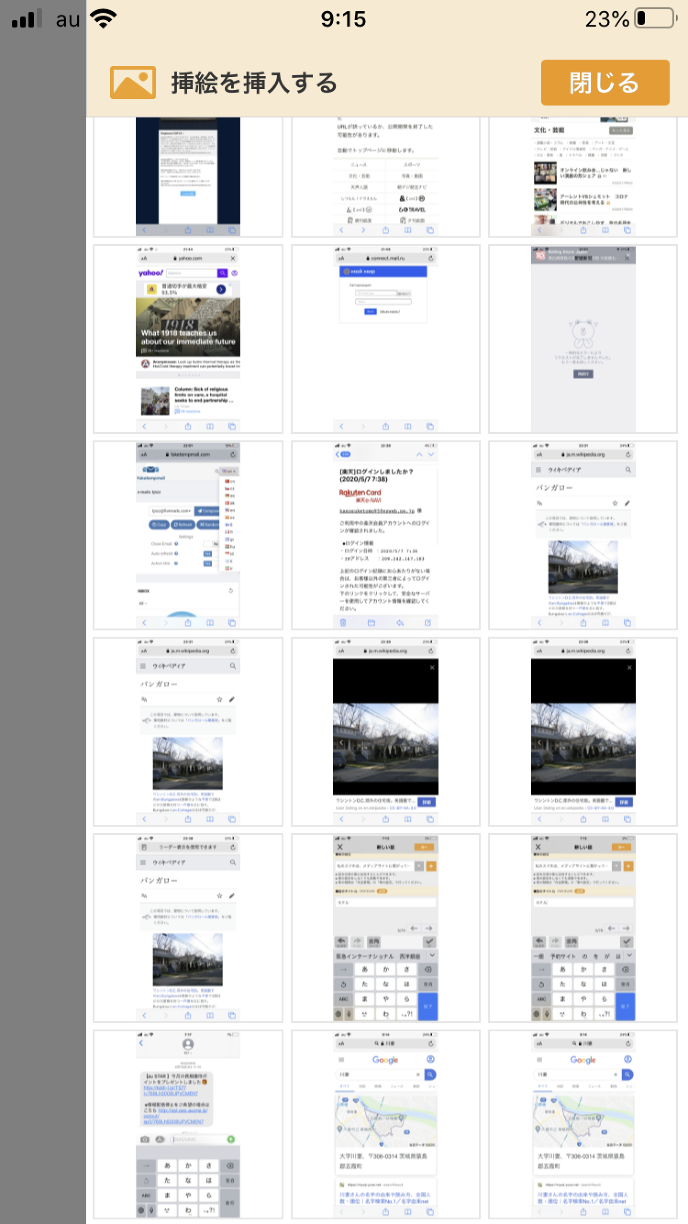Select the news category list screenshot at top
This screenshot has width=688, height=1224.
pos(386,177)
